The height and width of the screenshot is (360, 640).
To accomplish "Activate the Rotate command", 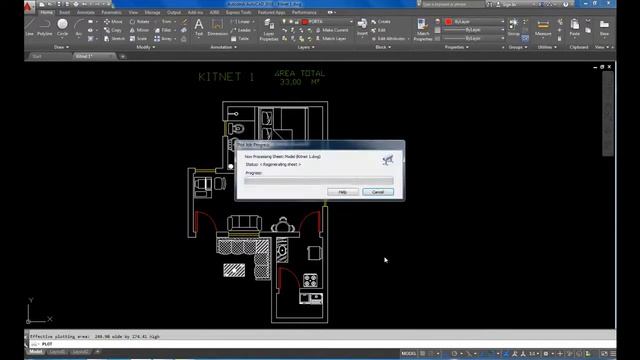I will pyautogui.click(x=139, y=22).
